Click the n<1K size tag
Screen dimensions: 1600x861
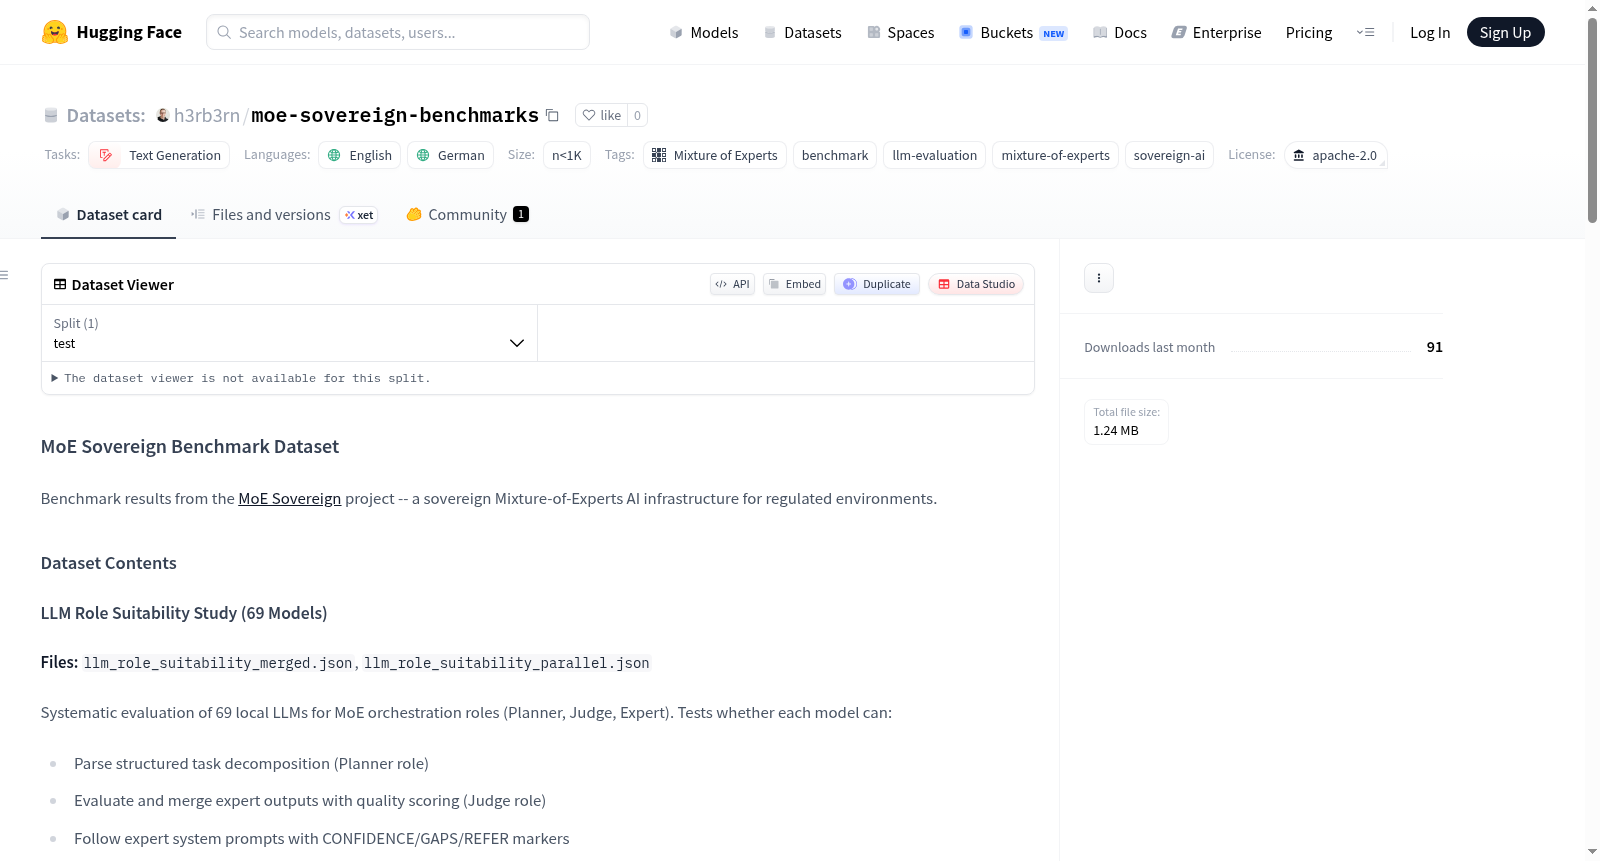click(x=567, y=155)
